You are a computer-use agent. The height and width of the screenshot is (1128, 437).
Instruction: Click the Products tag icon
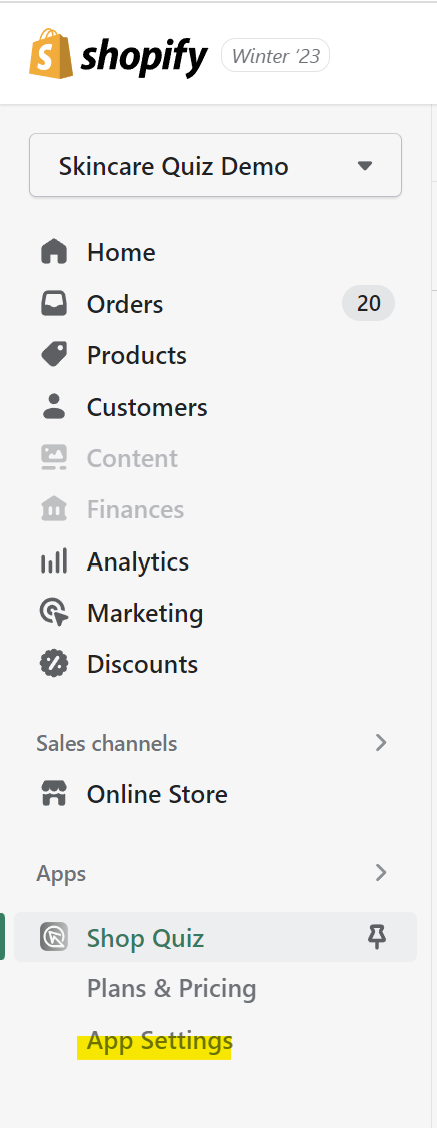point(54,355)
